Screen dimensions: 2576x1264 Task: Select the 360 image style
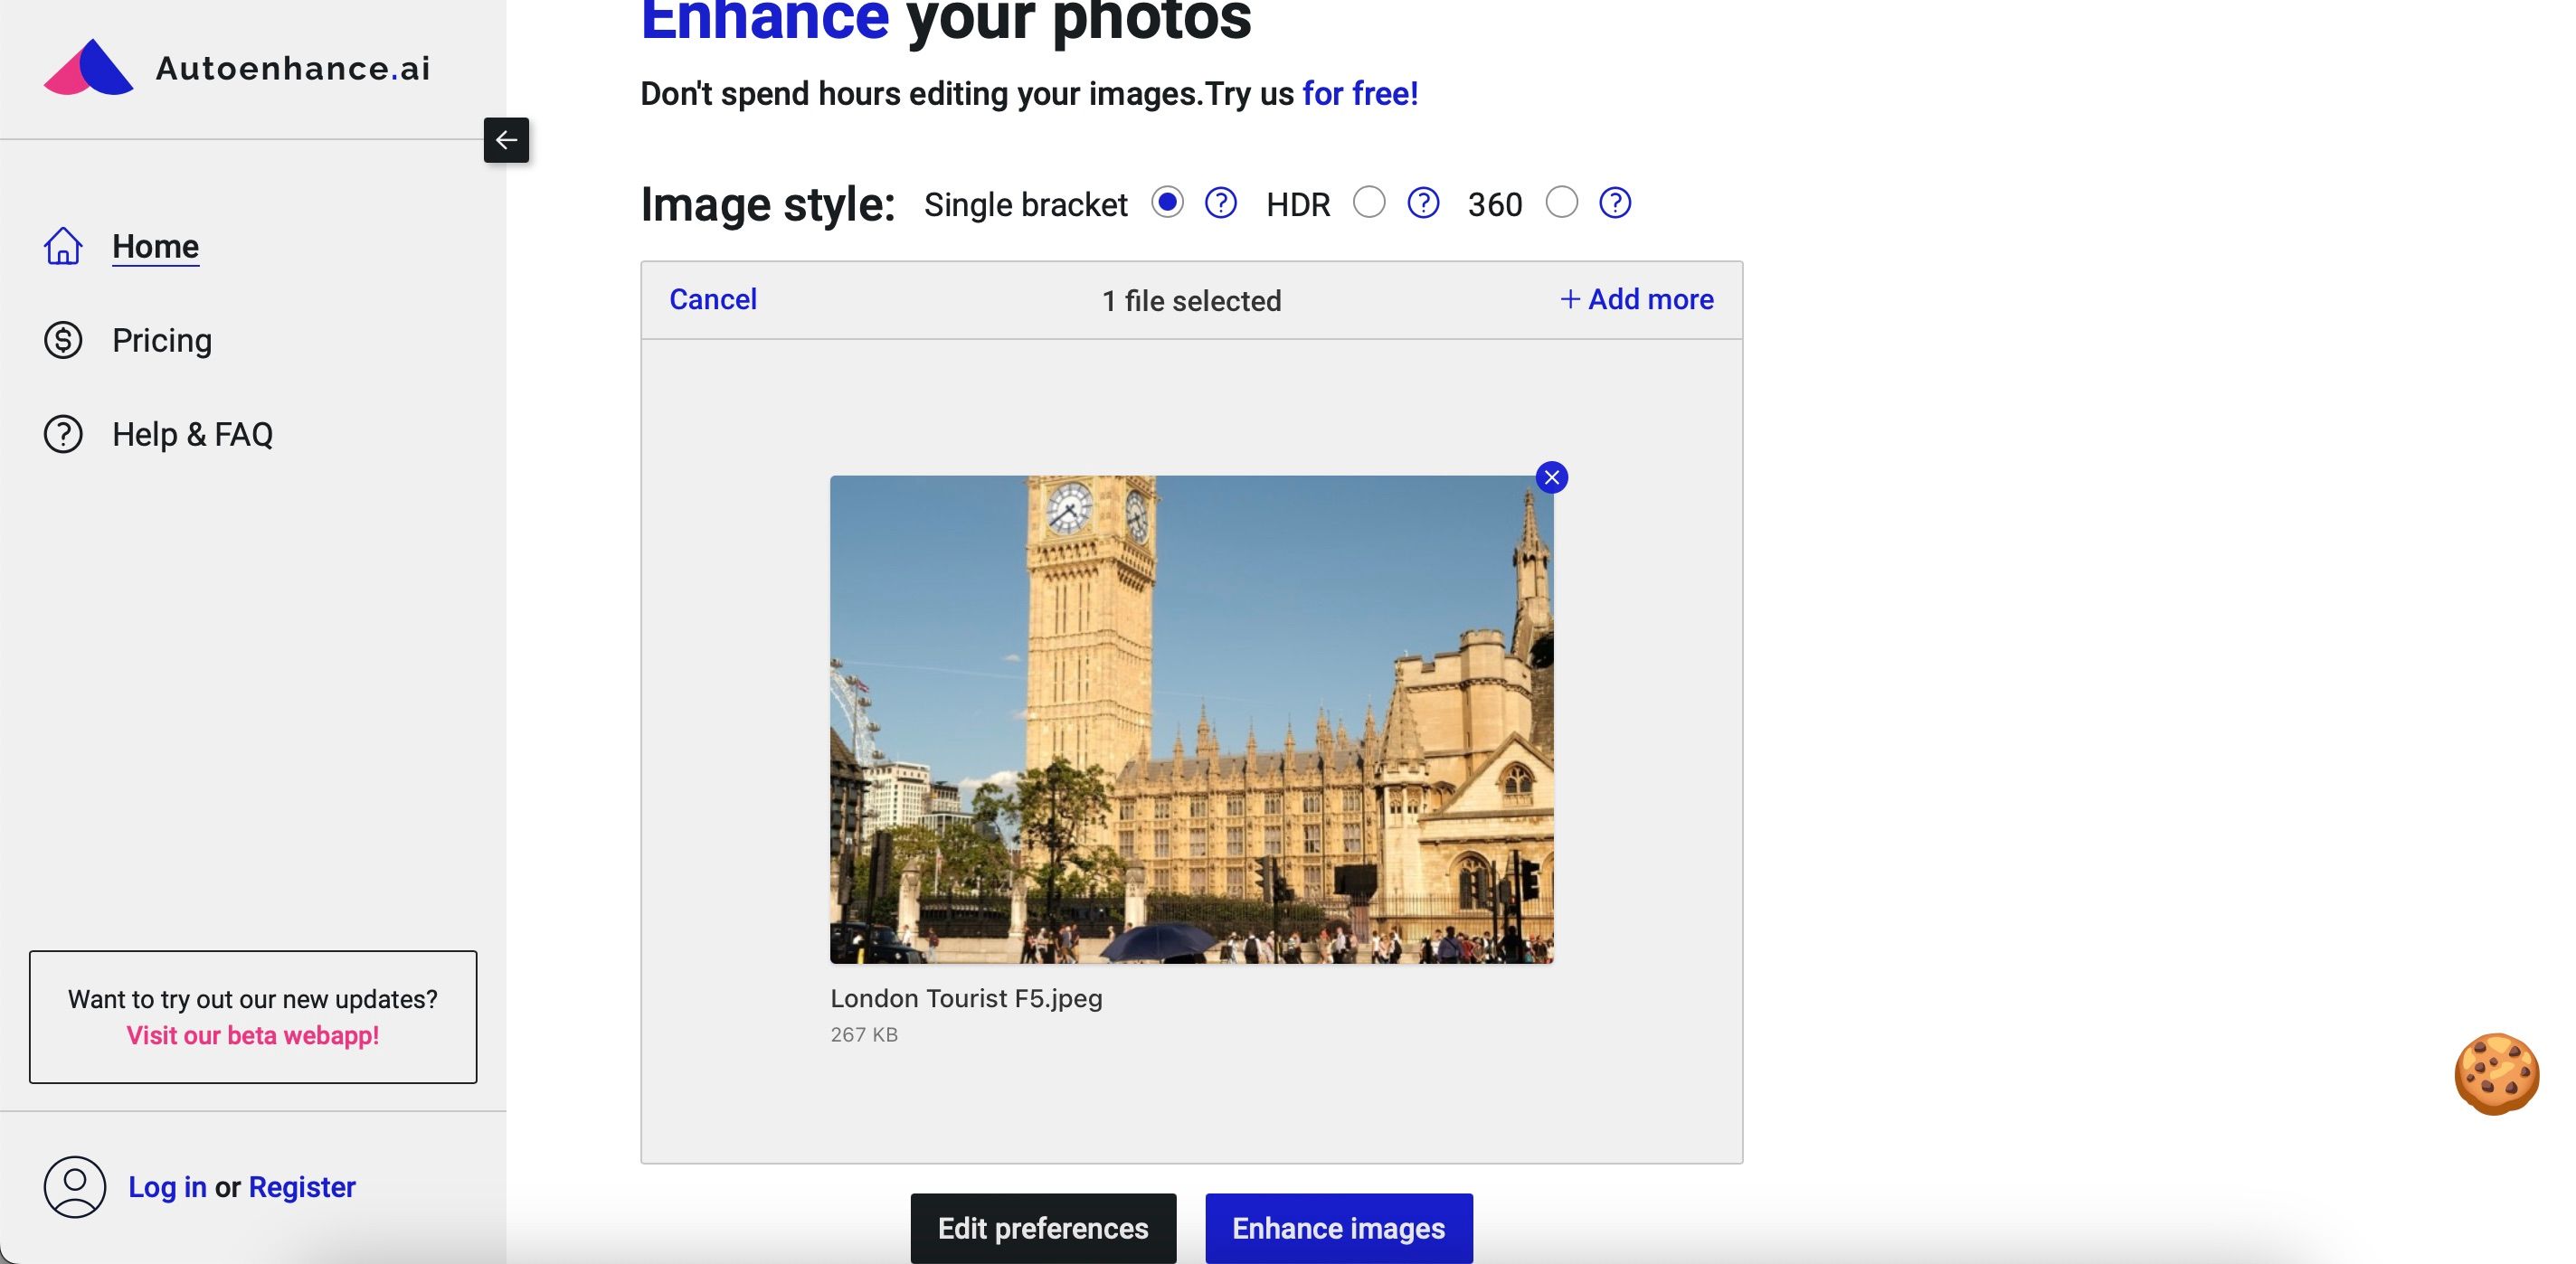pos(1562,203)
